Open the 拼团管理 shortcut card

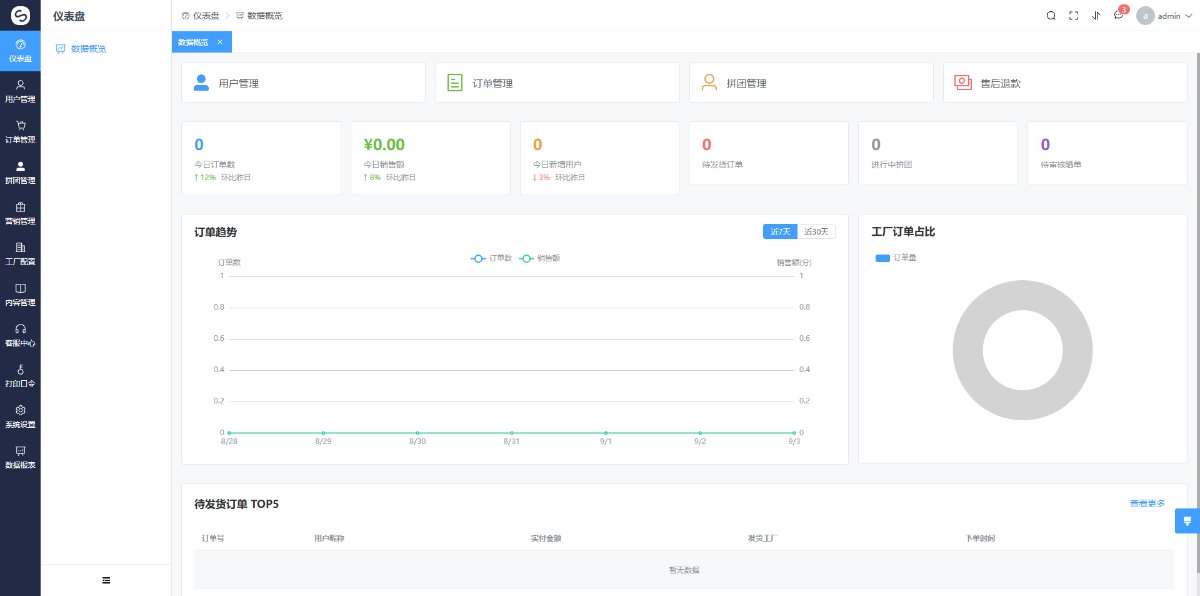pos(811,83)
